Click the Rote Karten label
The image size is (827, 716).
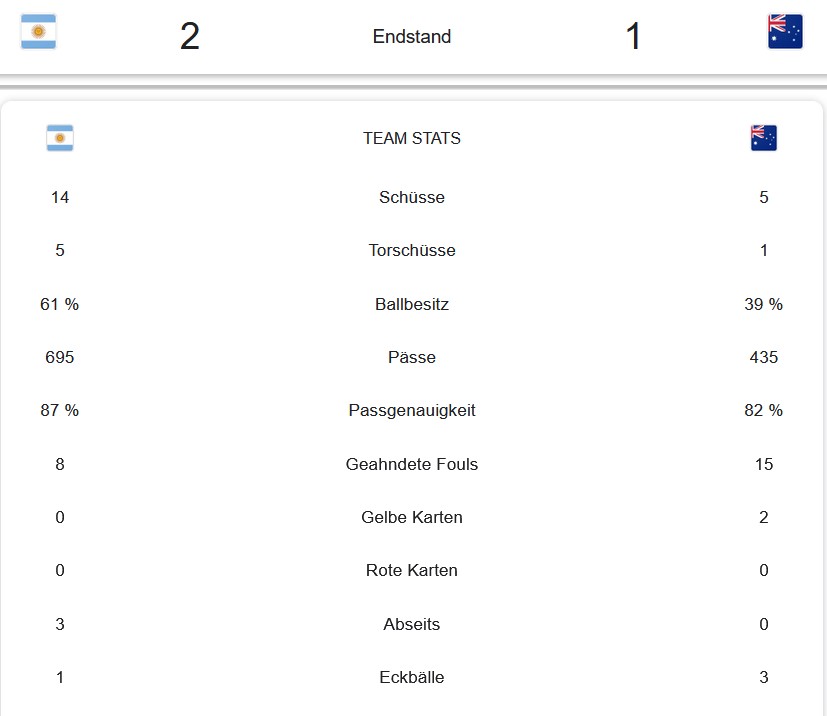pyautogui.click(x=412, y=570)
